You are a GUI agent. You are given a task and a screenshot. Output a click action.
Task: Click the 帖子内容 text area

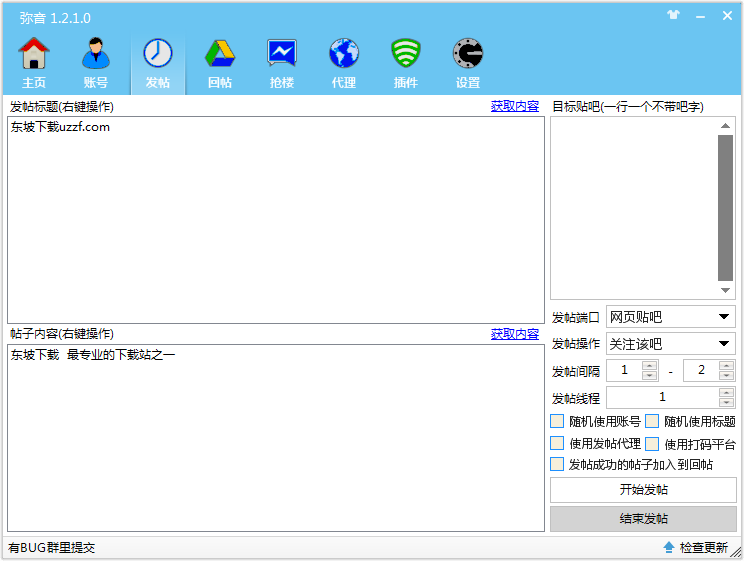click(276, 438)
